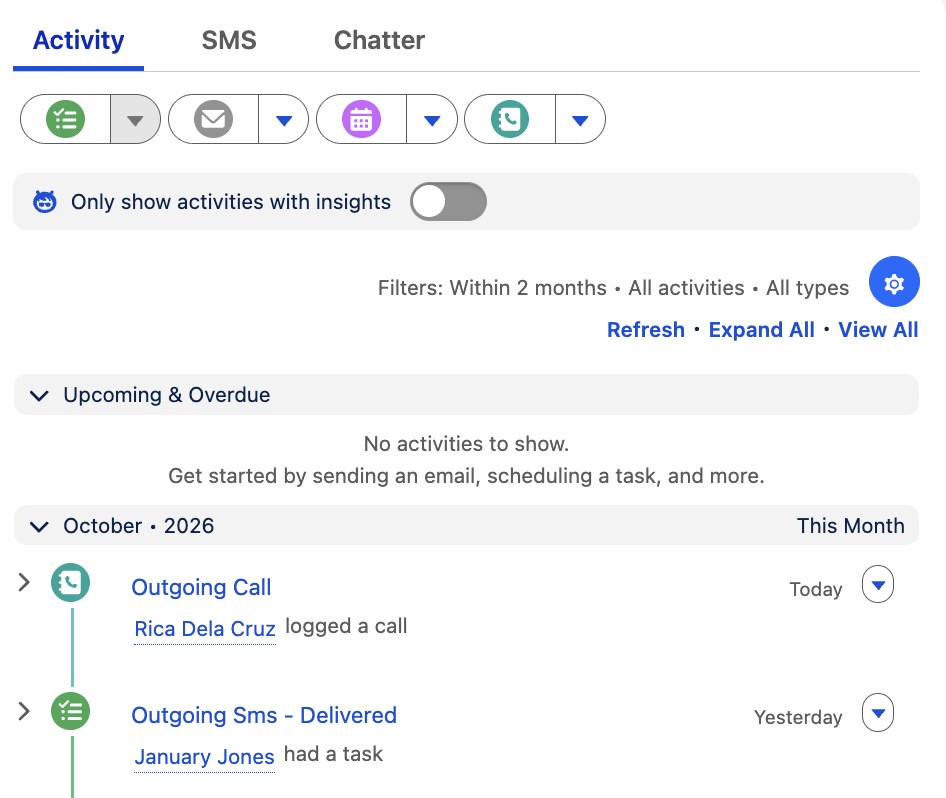Open the dropdown arrow next to New Event

click(x=432, y=119)
